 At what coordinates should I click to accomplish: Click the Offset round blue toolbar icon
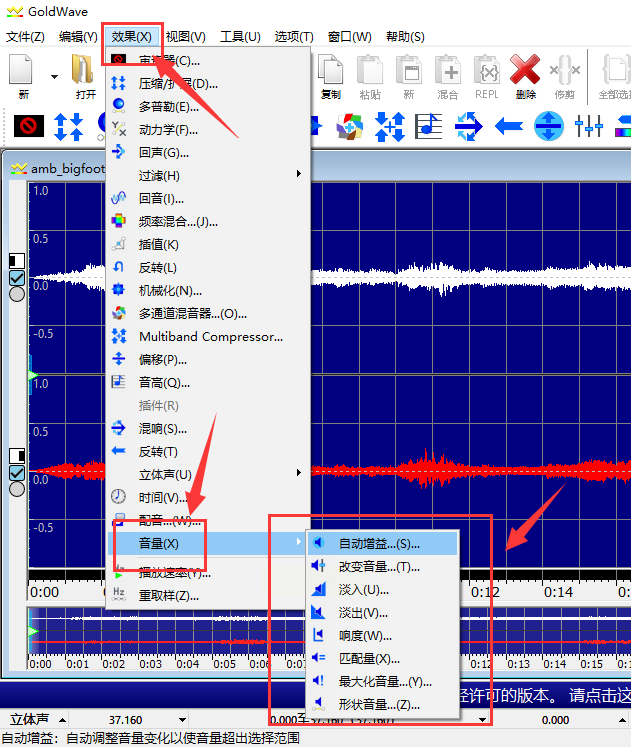[549, 126]
